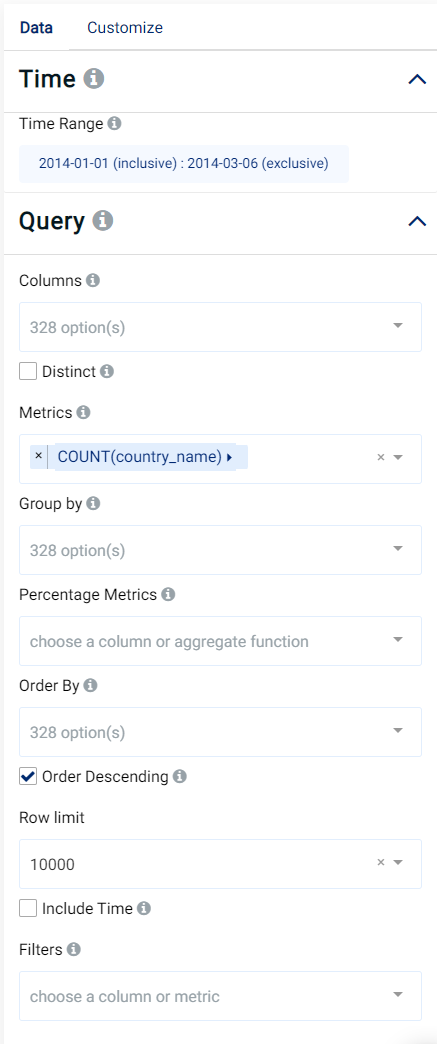Enable the Distinct checkbox

(28, 371)
